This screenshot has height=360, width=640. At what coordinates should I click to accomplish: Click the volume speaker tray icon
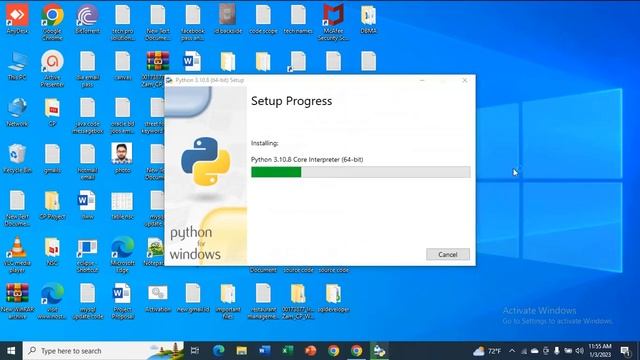click(579, 351)
